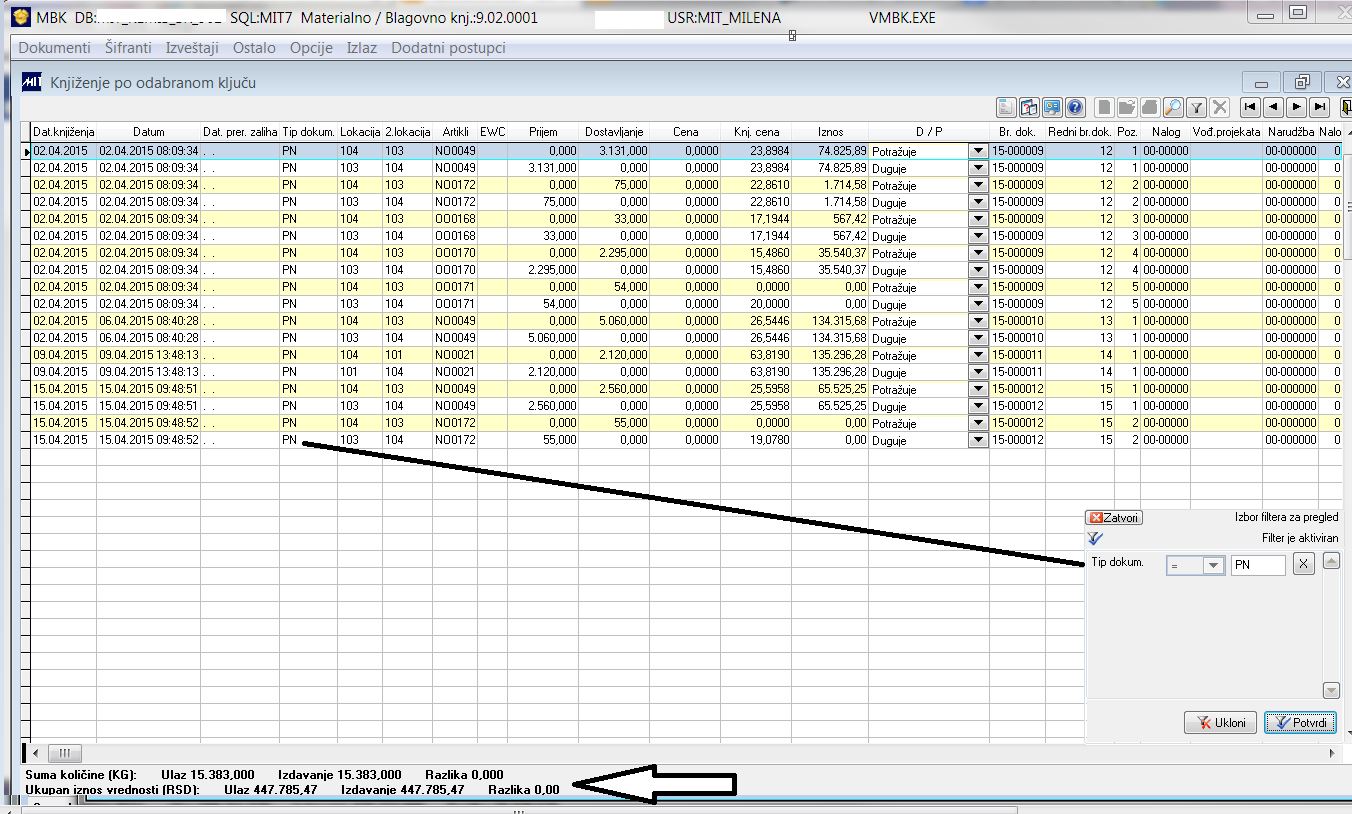
Task: Click filter panel scroll down arrow
Action: tap(1331, 690)
